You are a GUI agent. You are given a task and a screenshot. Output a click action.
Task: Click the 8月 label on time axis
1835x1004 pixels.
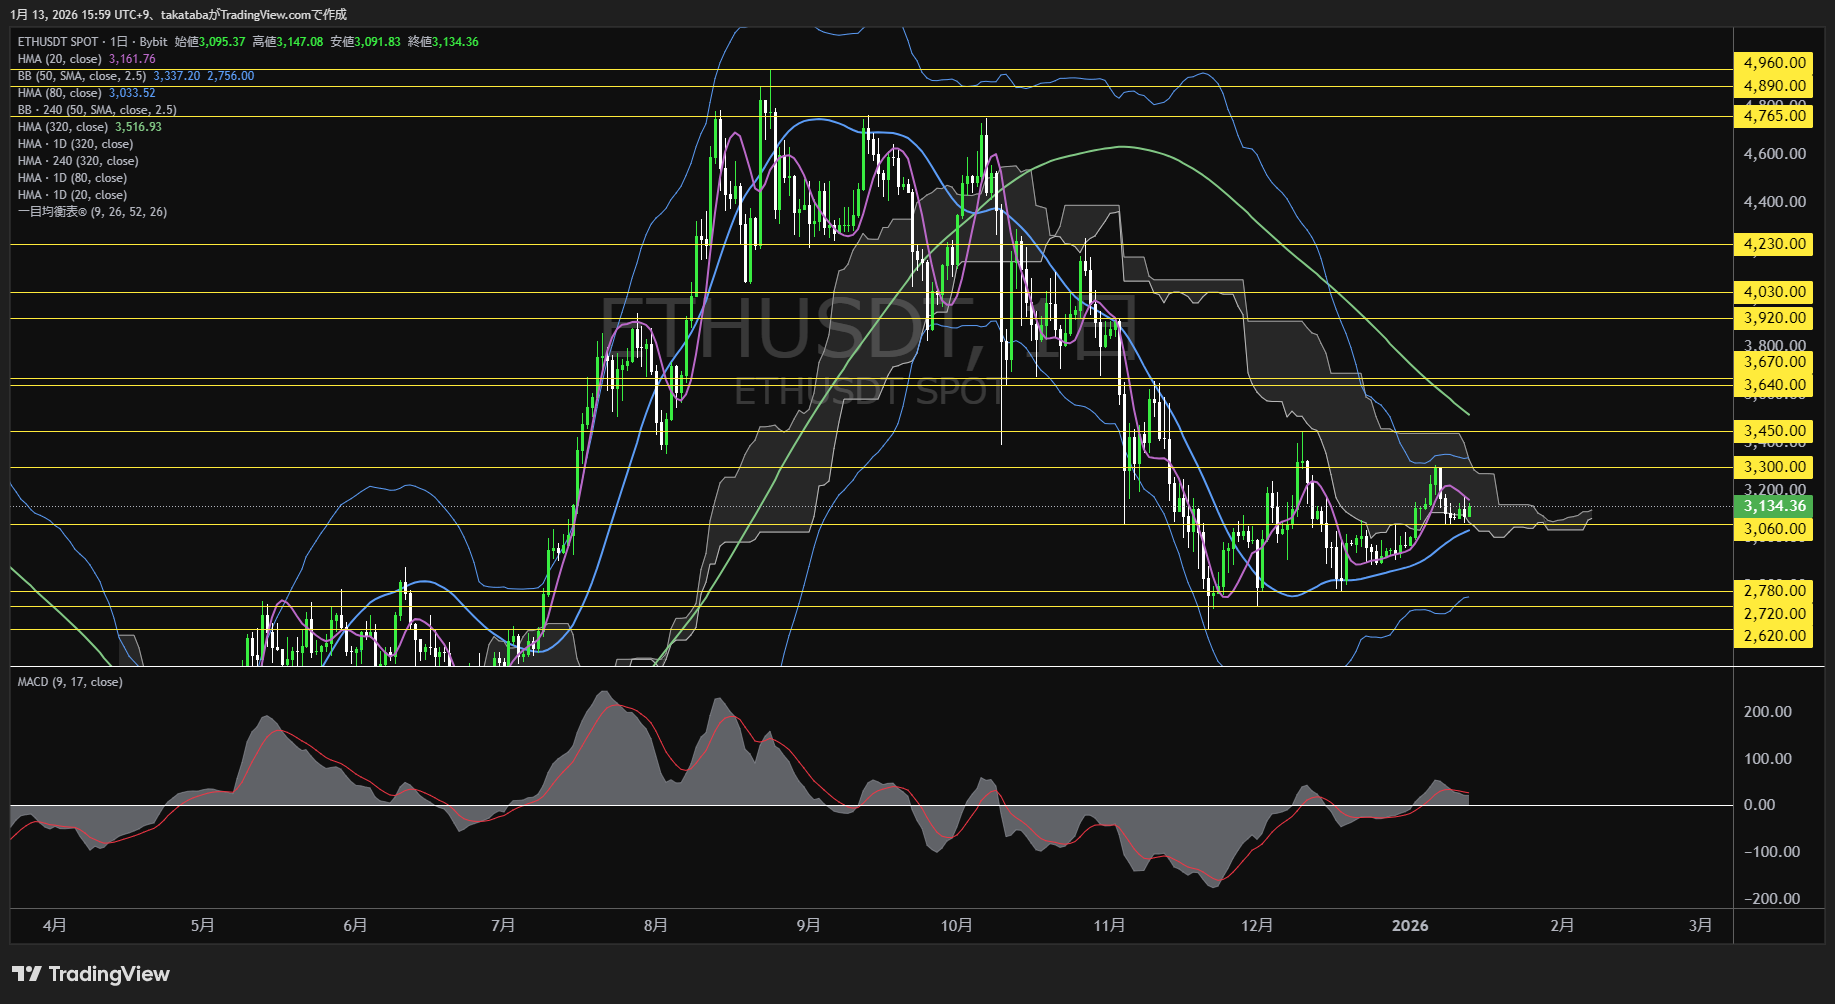[656, 926]
